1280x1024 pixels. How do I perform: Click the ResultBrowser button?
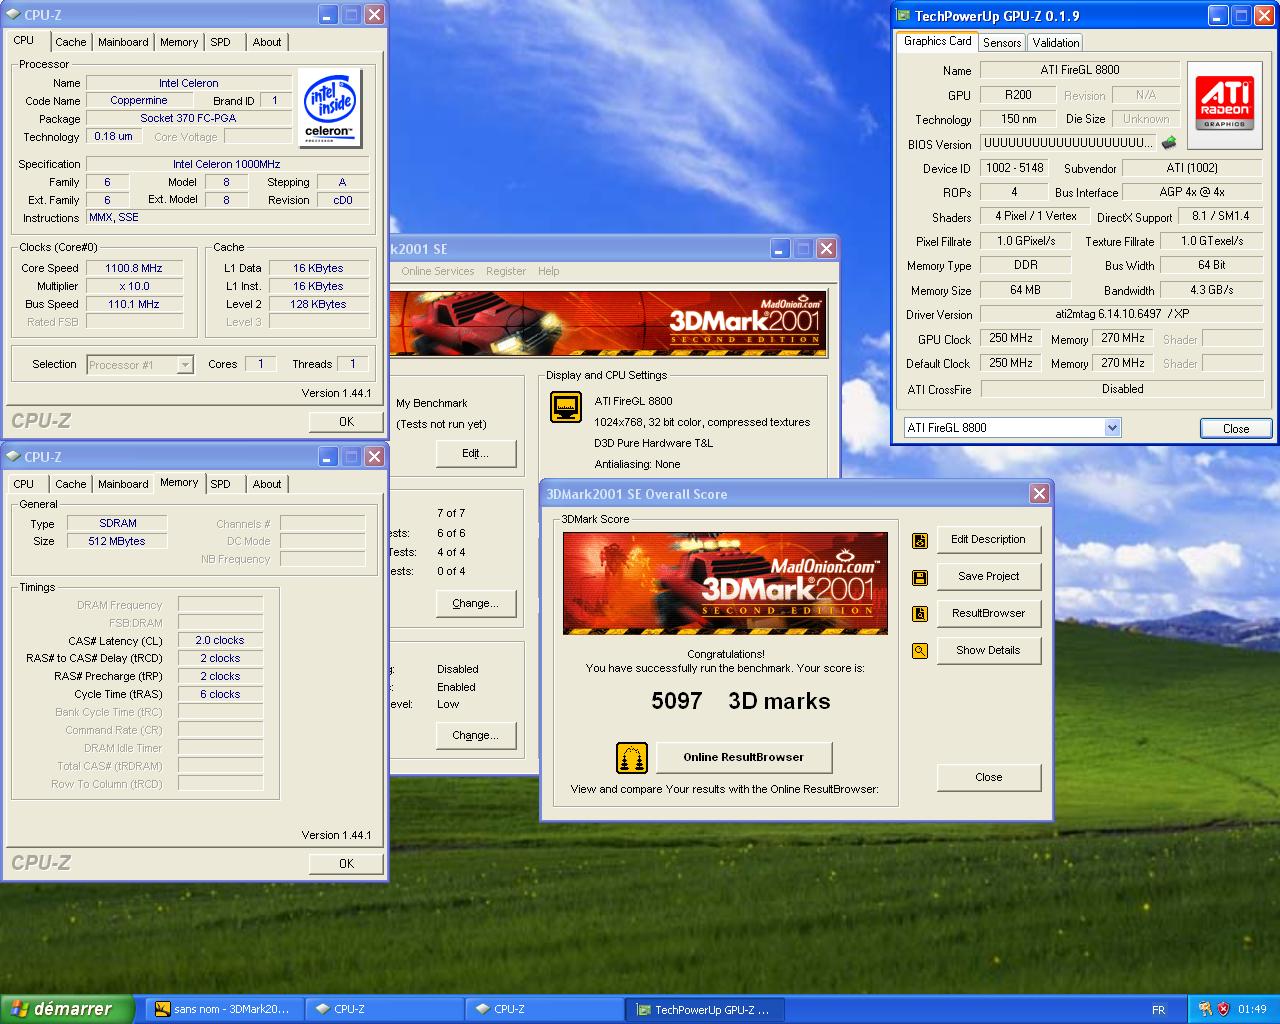coord(988,614)
